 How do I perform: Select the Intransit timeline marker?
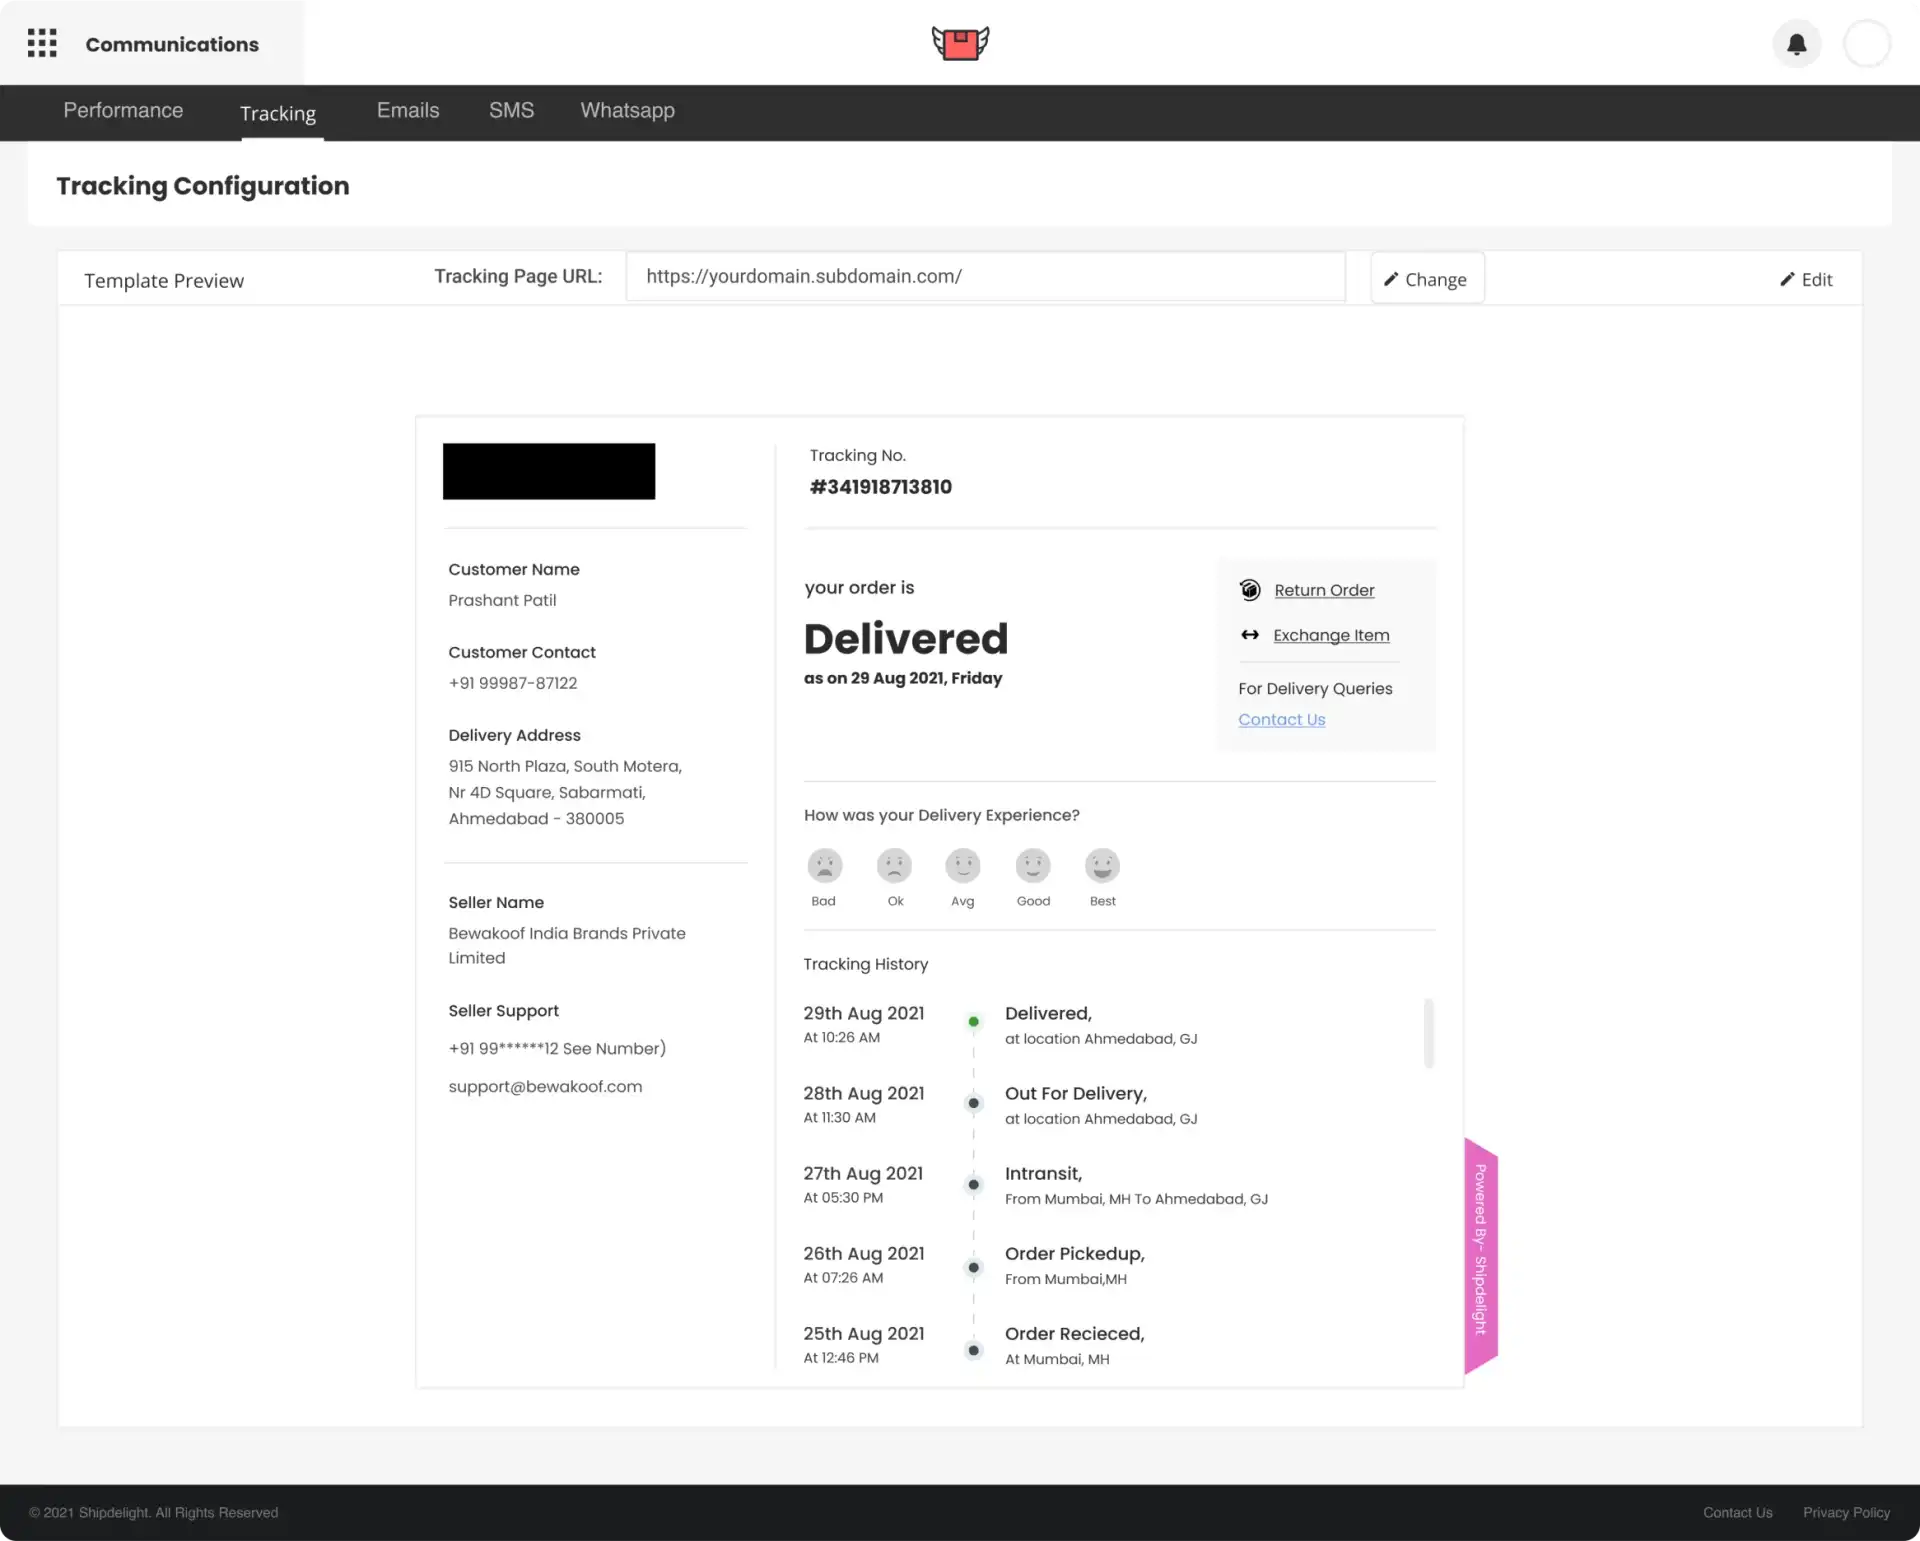(x=973, y=1185)
